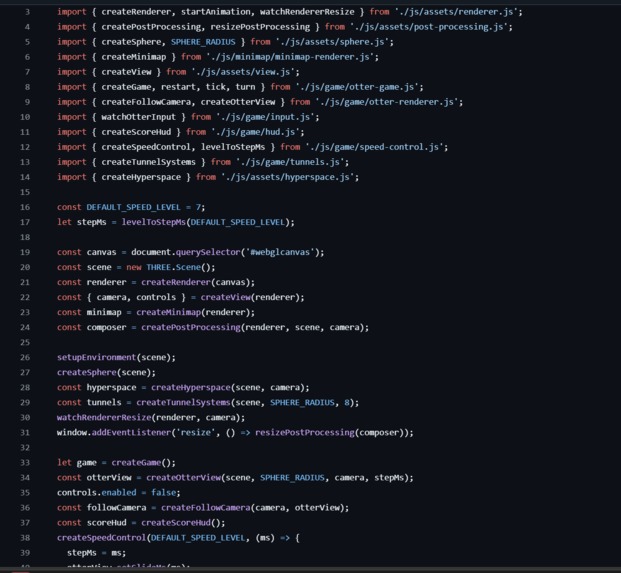This screenshot has height=573, width=621.
Task: Click addEventListener on line 31
Action: (131, 433)
